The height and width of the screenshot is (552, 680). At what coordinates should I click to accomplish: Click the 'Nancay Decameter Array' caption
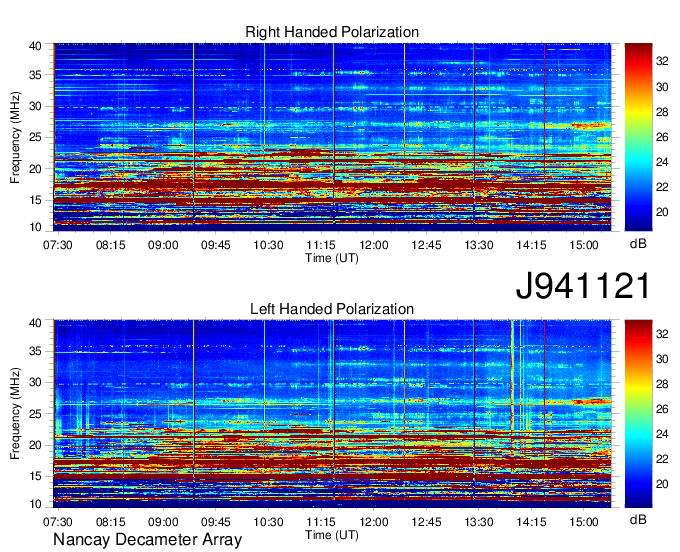point(147,539)
